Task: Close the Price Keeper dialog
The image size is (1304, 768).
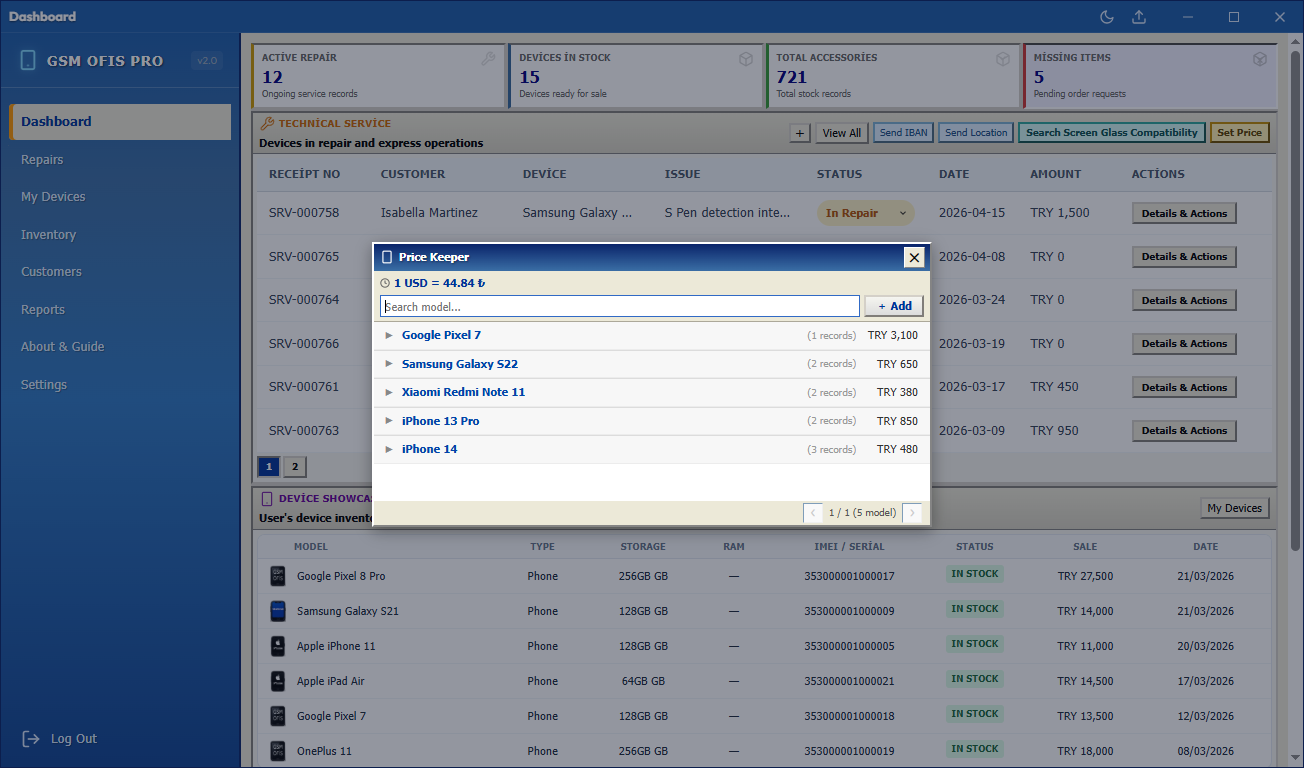Action: tap(914, 257)
